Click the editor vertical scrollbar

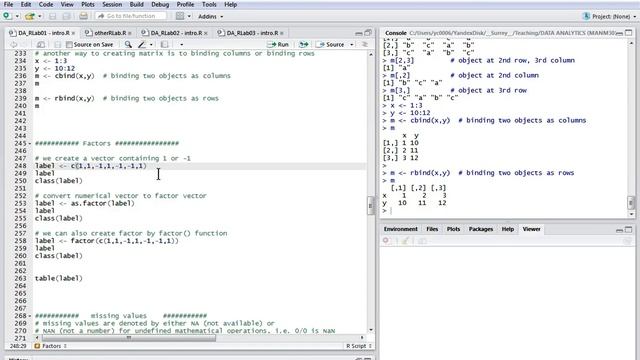370,206
